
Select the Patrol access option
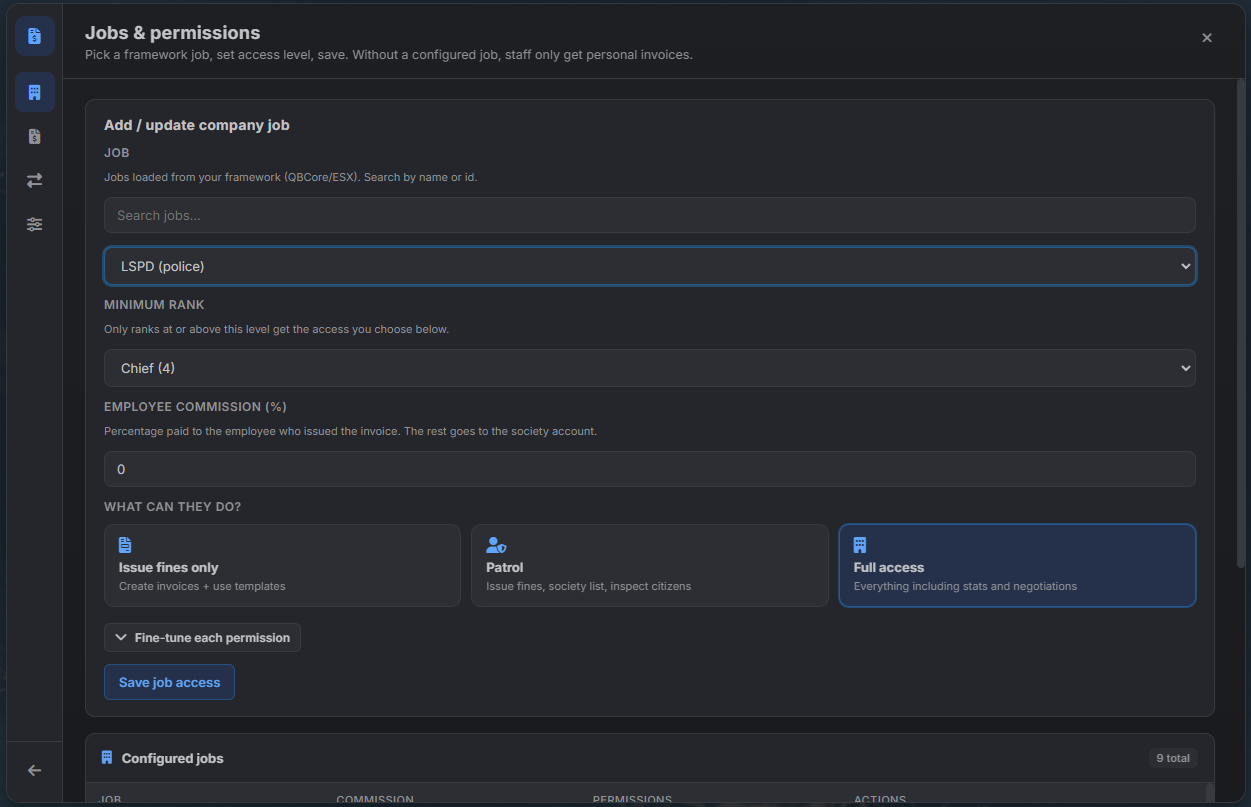click(x=650, y=565)
